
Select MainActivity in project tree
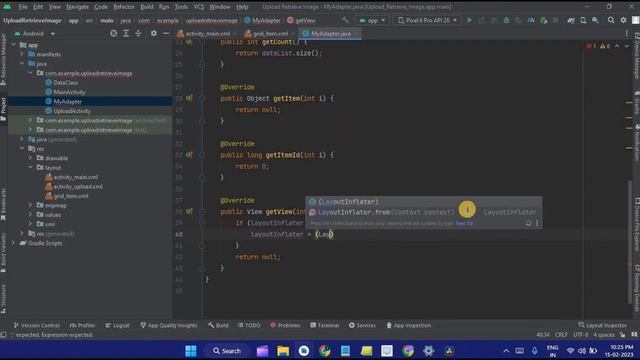[69, 92]
